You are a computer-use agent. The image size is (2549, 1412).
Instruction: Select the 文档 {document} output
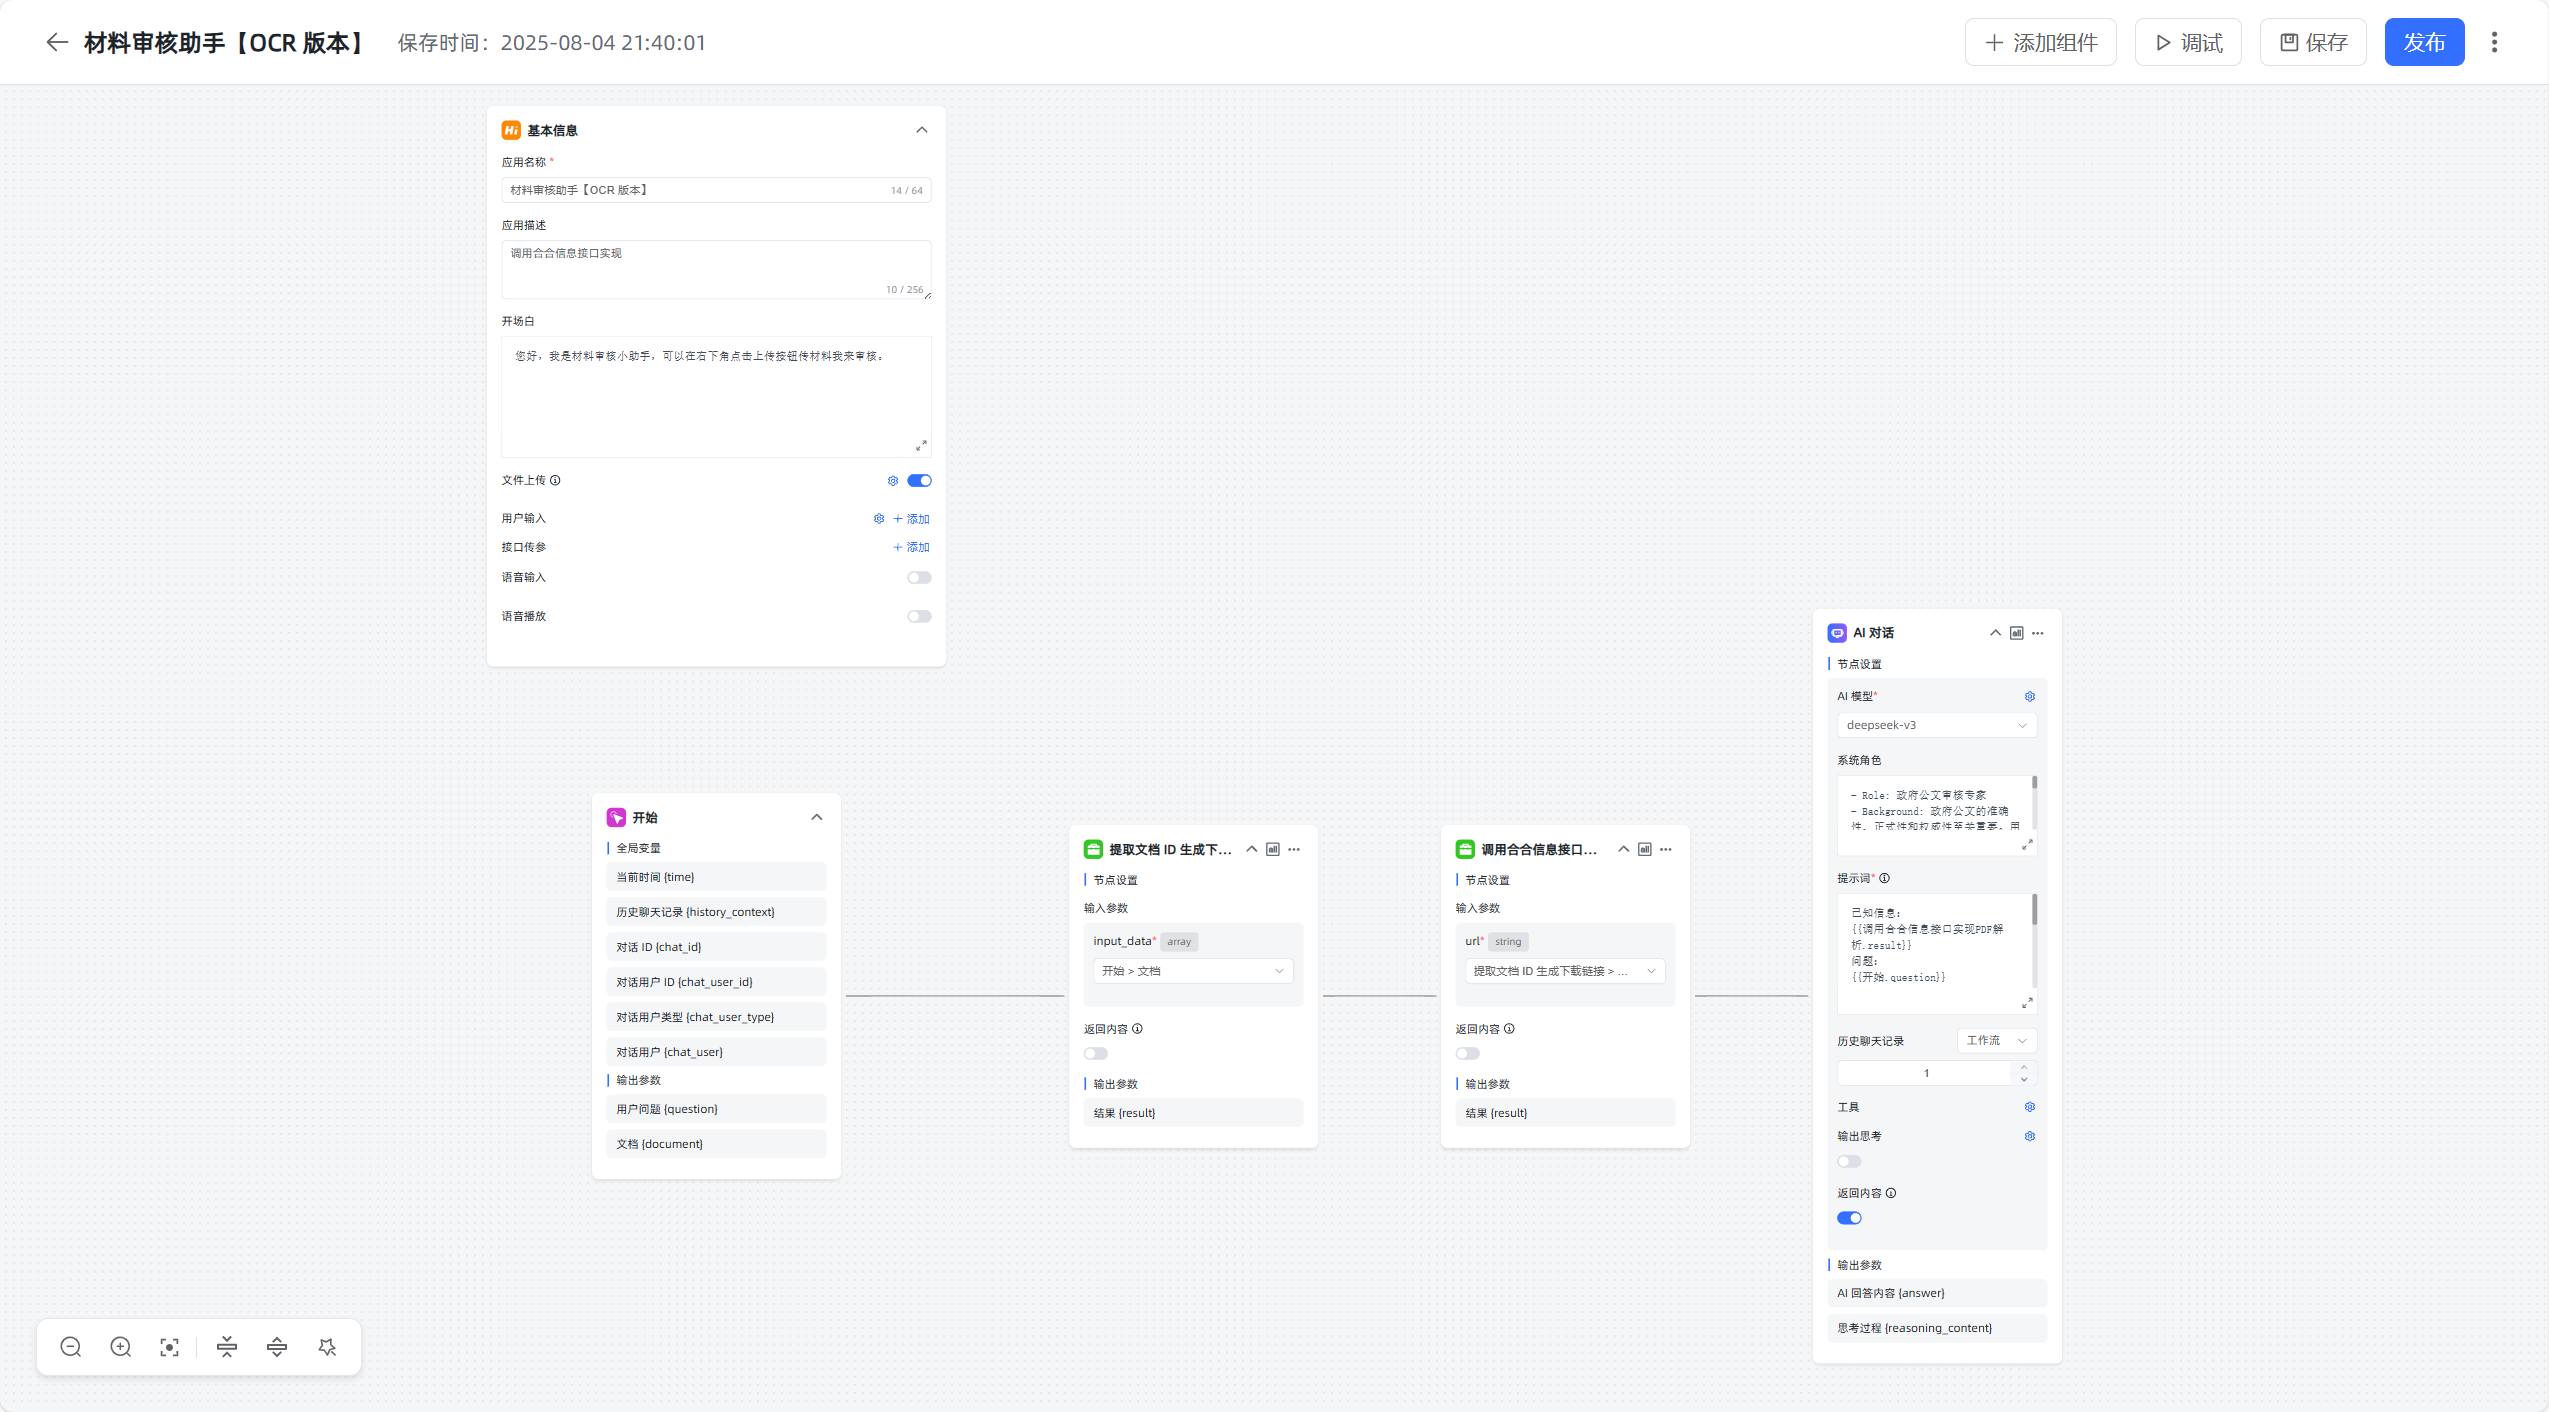(716, 1144)
